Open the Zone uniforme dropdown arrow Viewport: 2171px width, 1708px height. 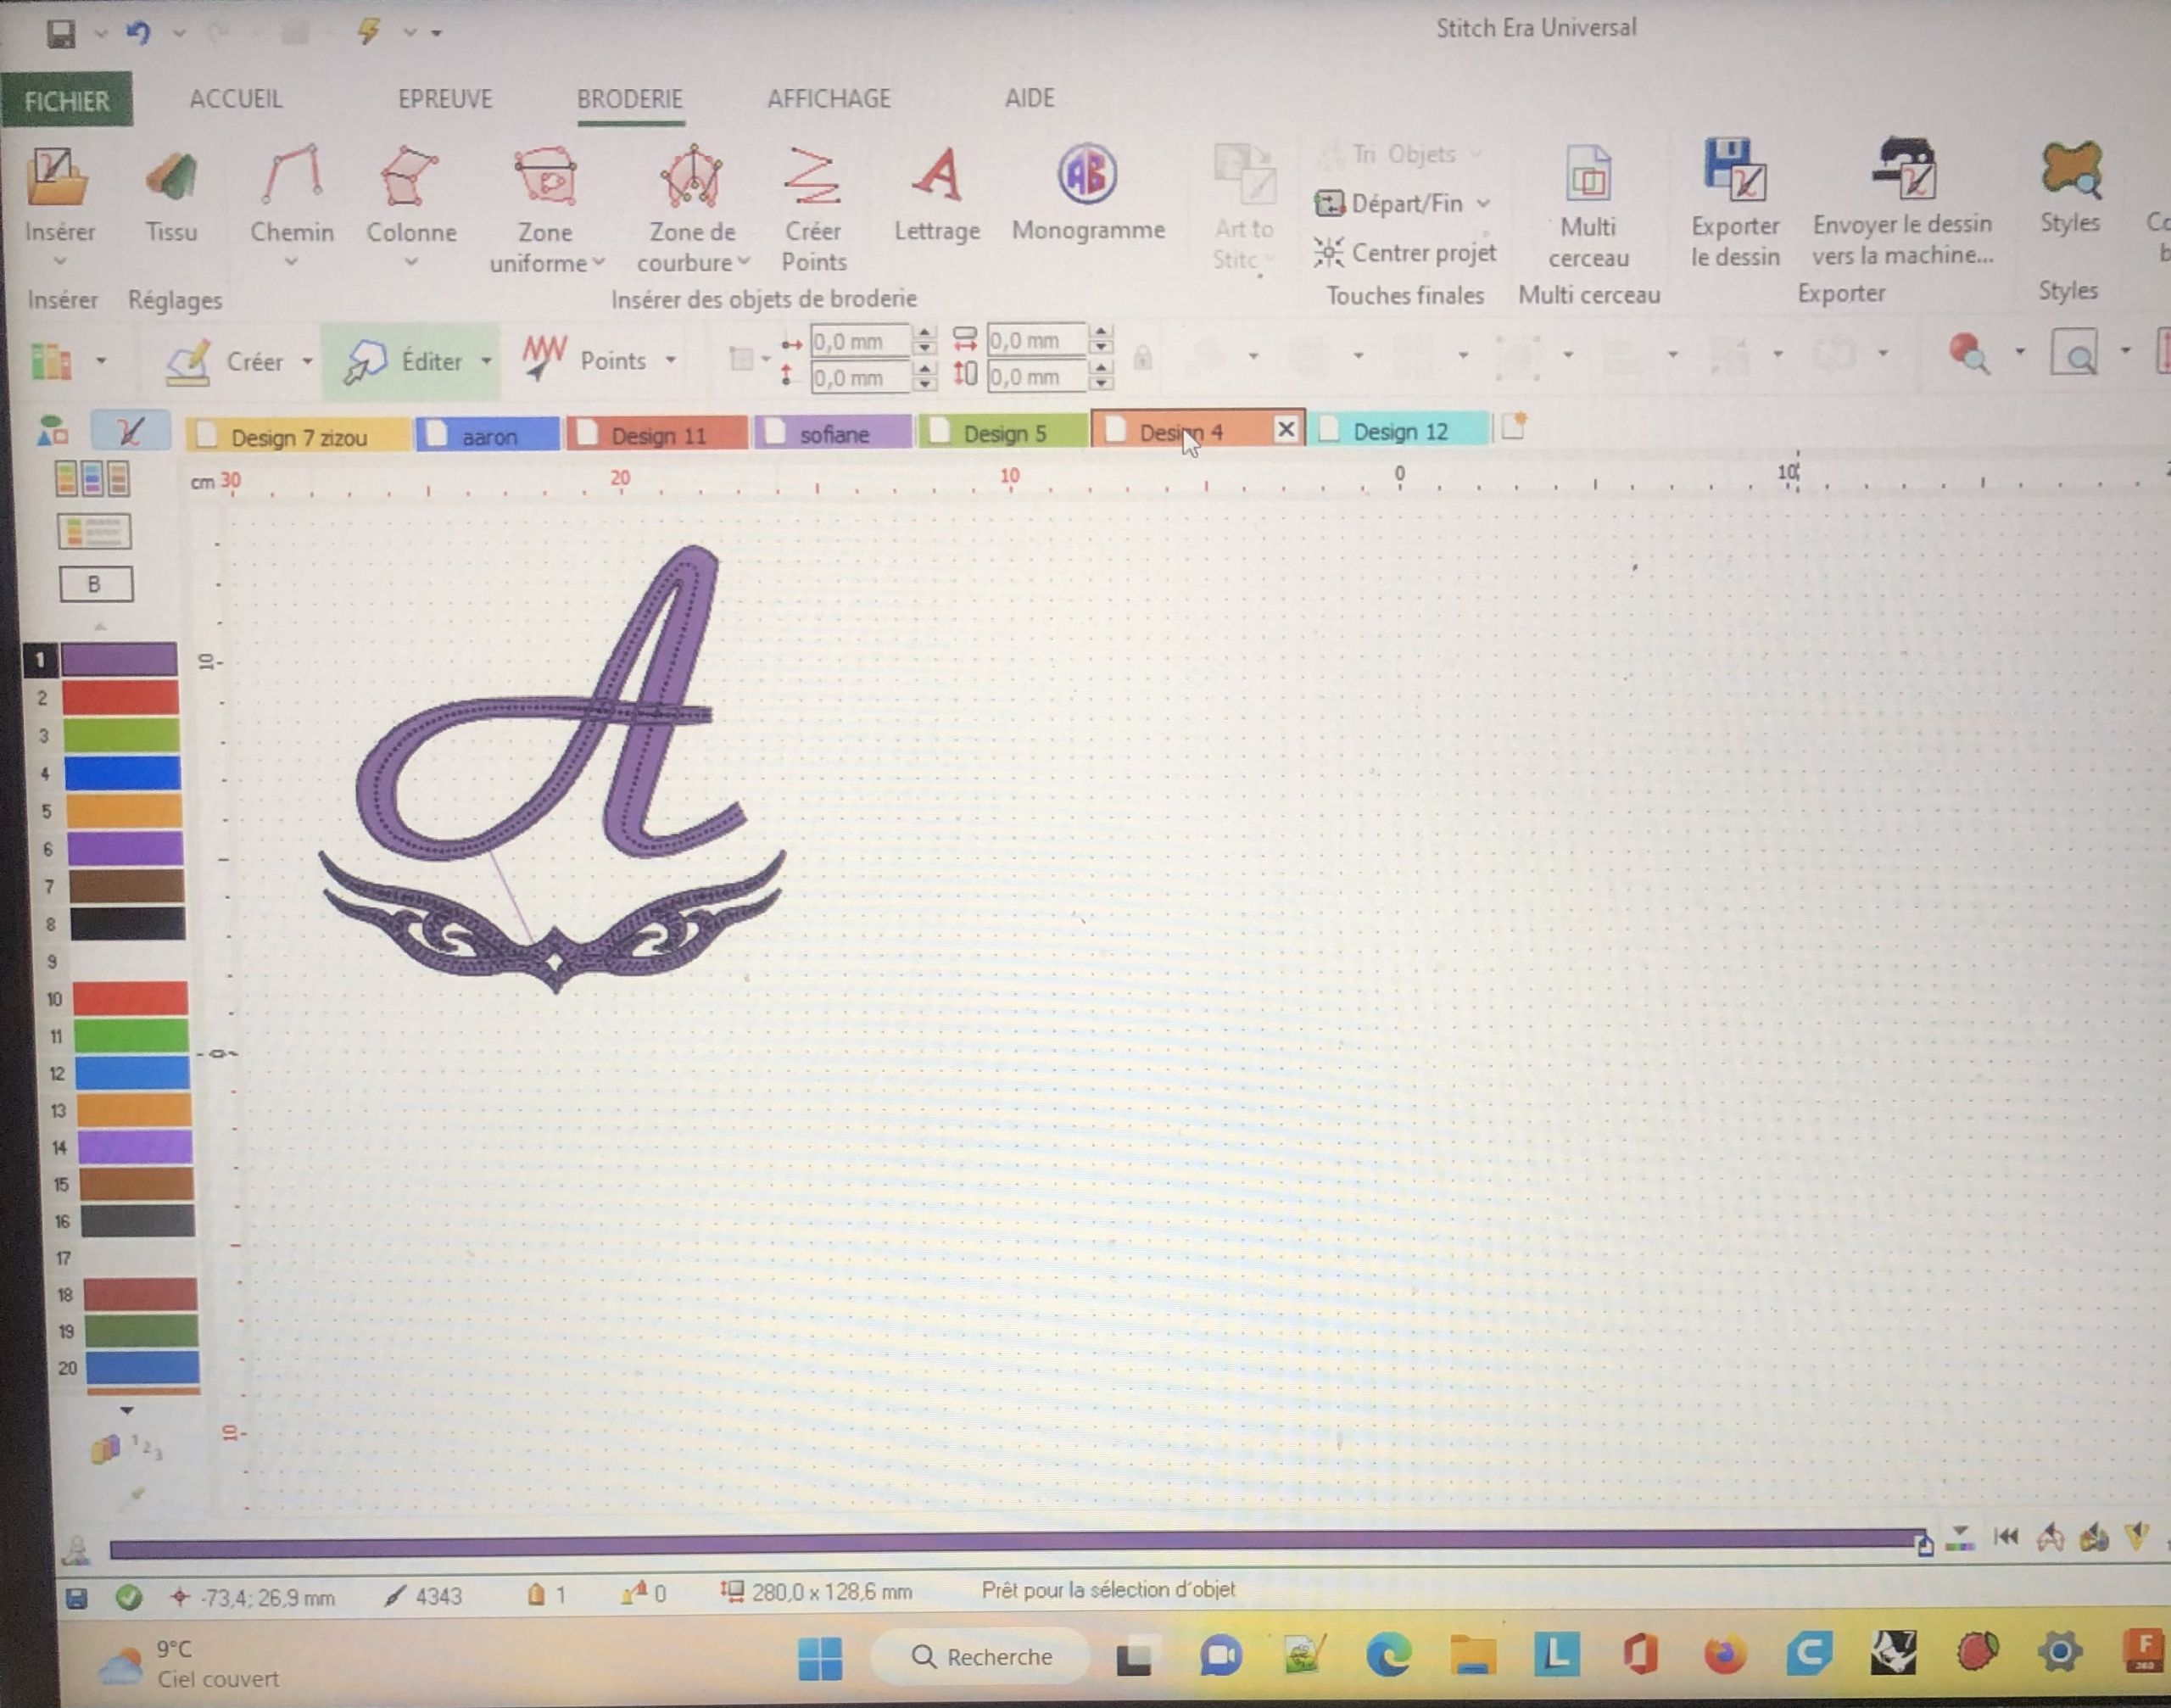599,263
